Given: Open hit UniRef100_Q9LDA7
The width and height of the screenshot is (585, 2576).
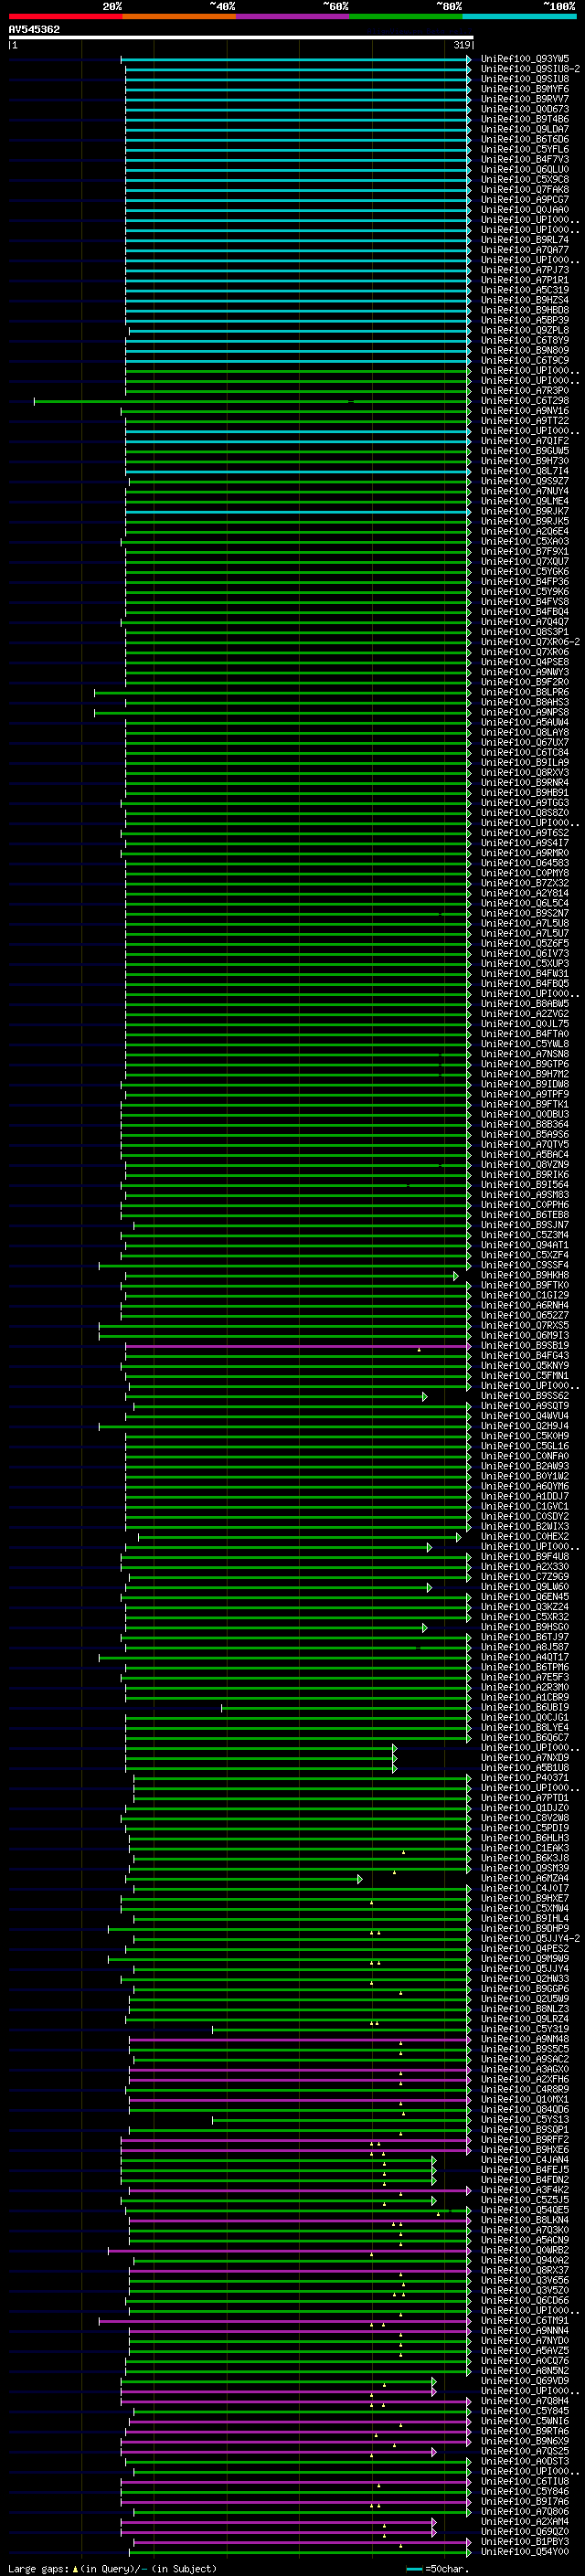Looking at the screenshot, I should click(525, 129).
